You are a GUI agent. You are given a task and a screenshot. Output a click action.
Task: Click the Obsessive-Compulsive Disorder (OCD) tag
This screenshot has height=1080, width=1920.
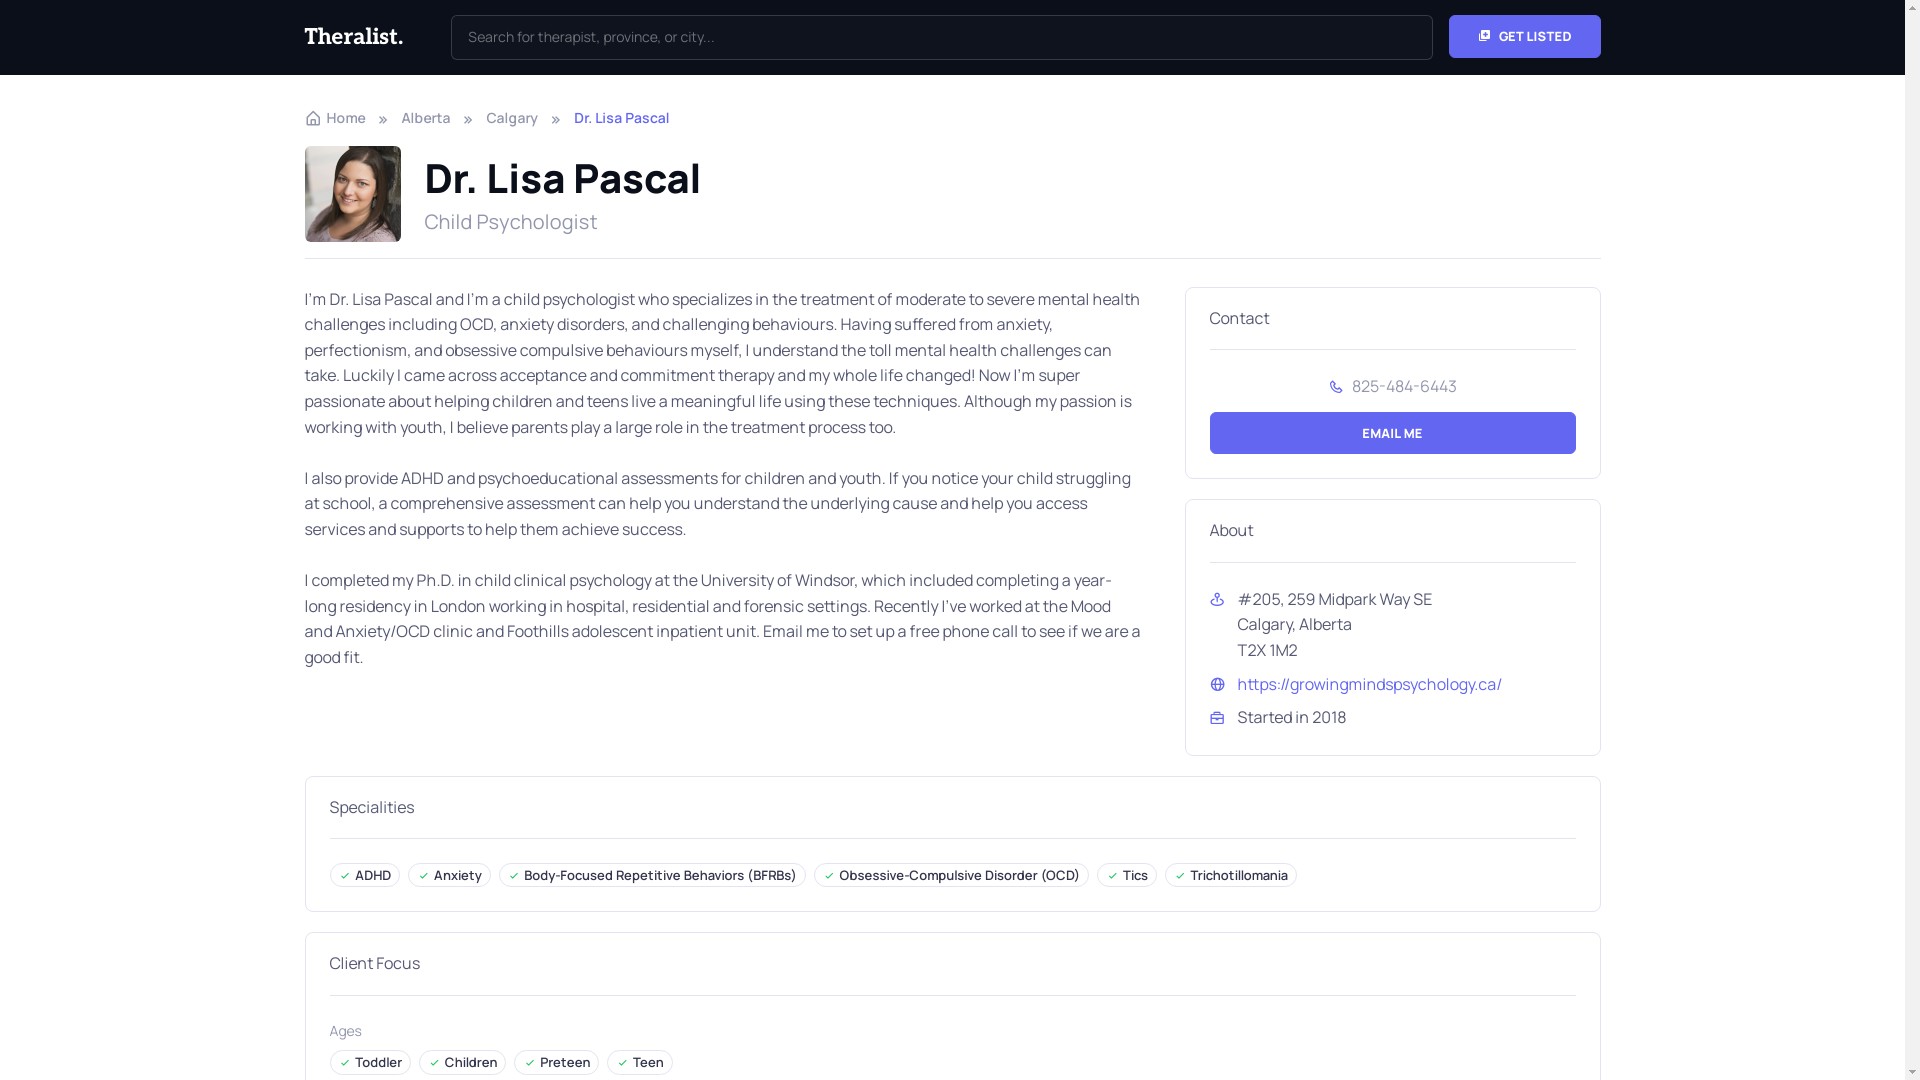click(x=950, y=876)
